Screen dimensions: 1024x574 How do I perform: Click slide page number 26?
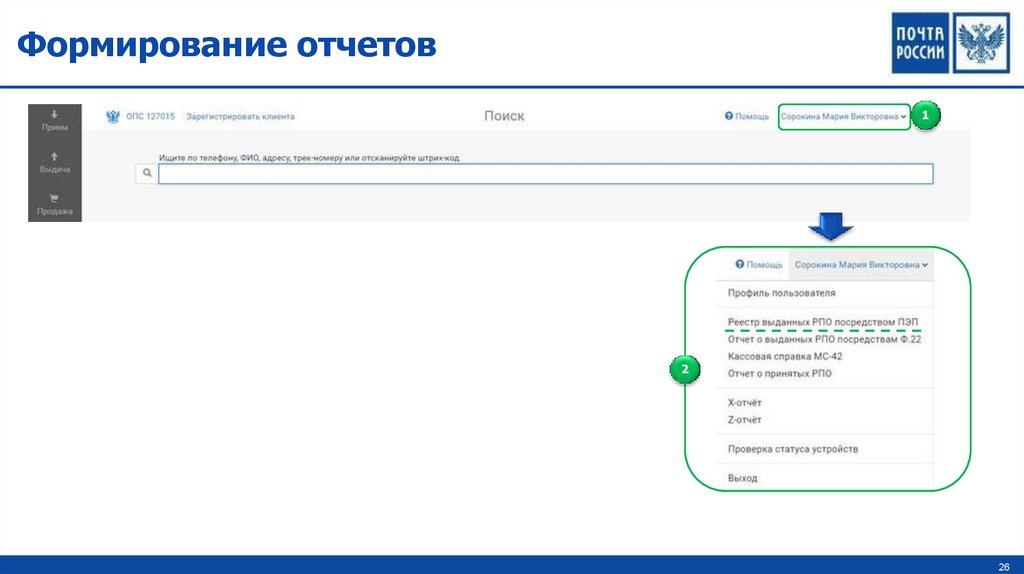click(1004, 566)
